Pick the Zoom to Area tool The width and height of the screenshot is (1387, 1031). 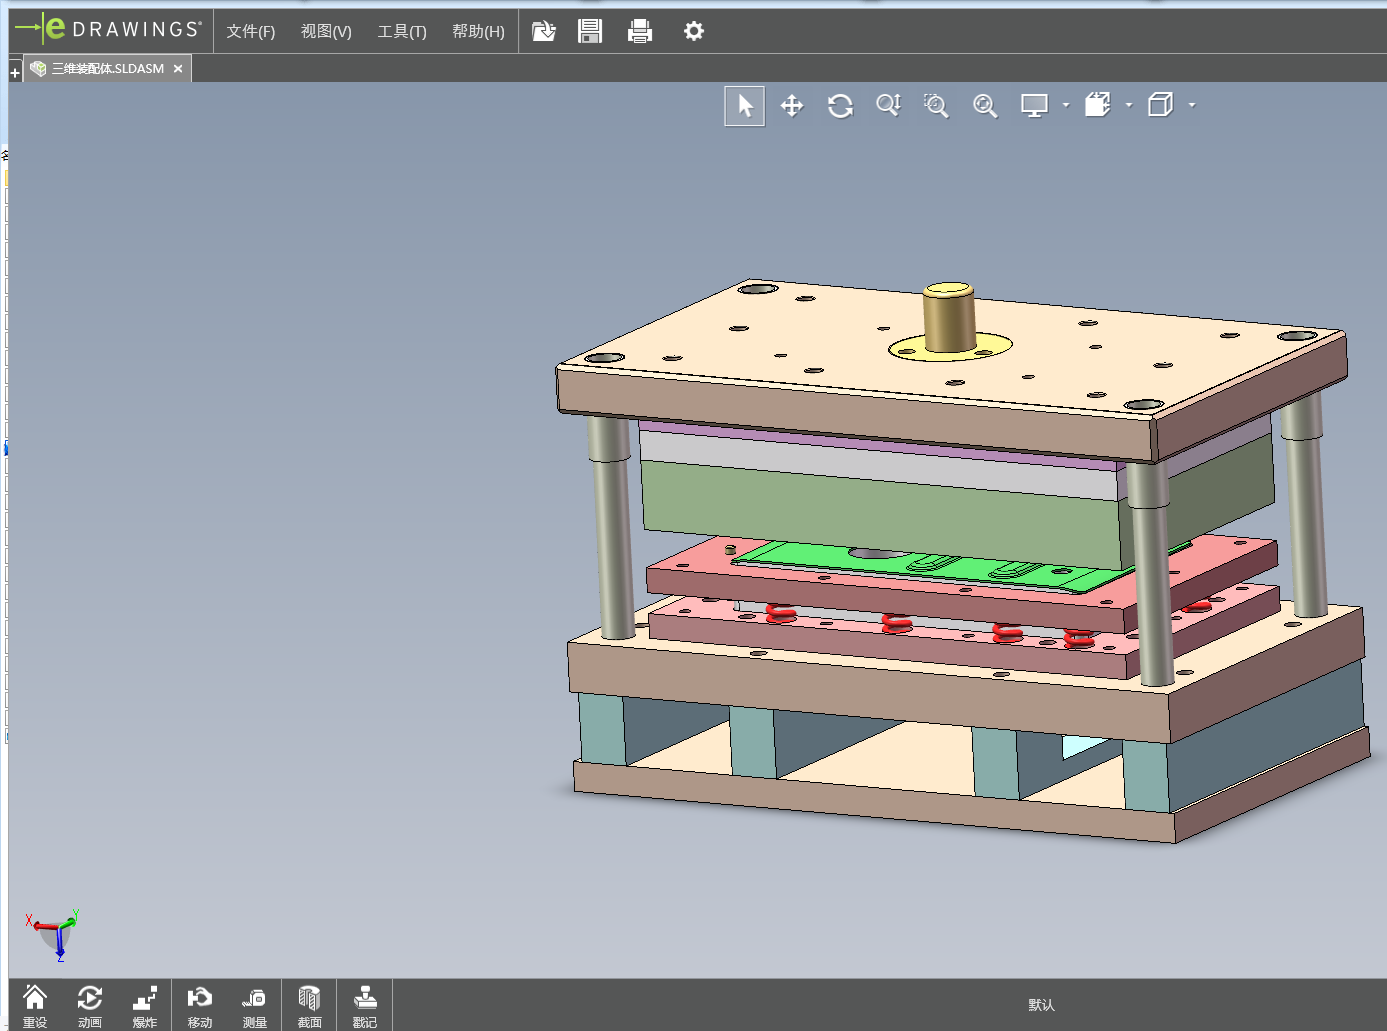point(936,106)
